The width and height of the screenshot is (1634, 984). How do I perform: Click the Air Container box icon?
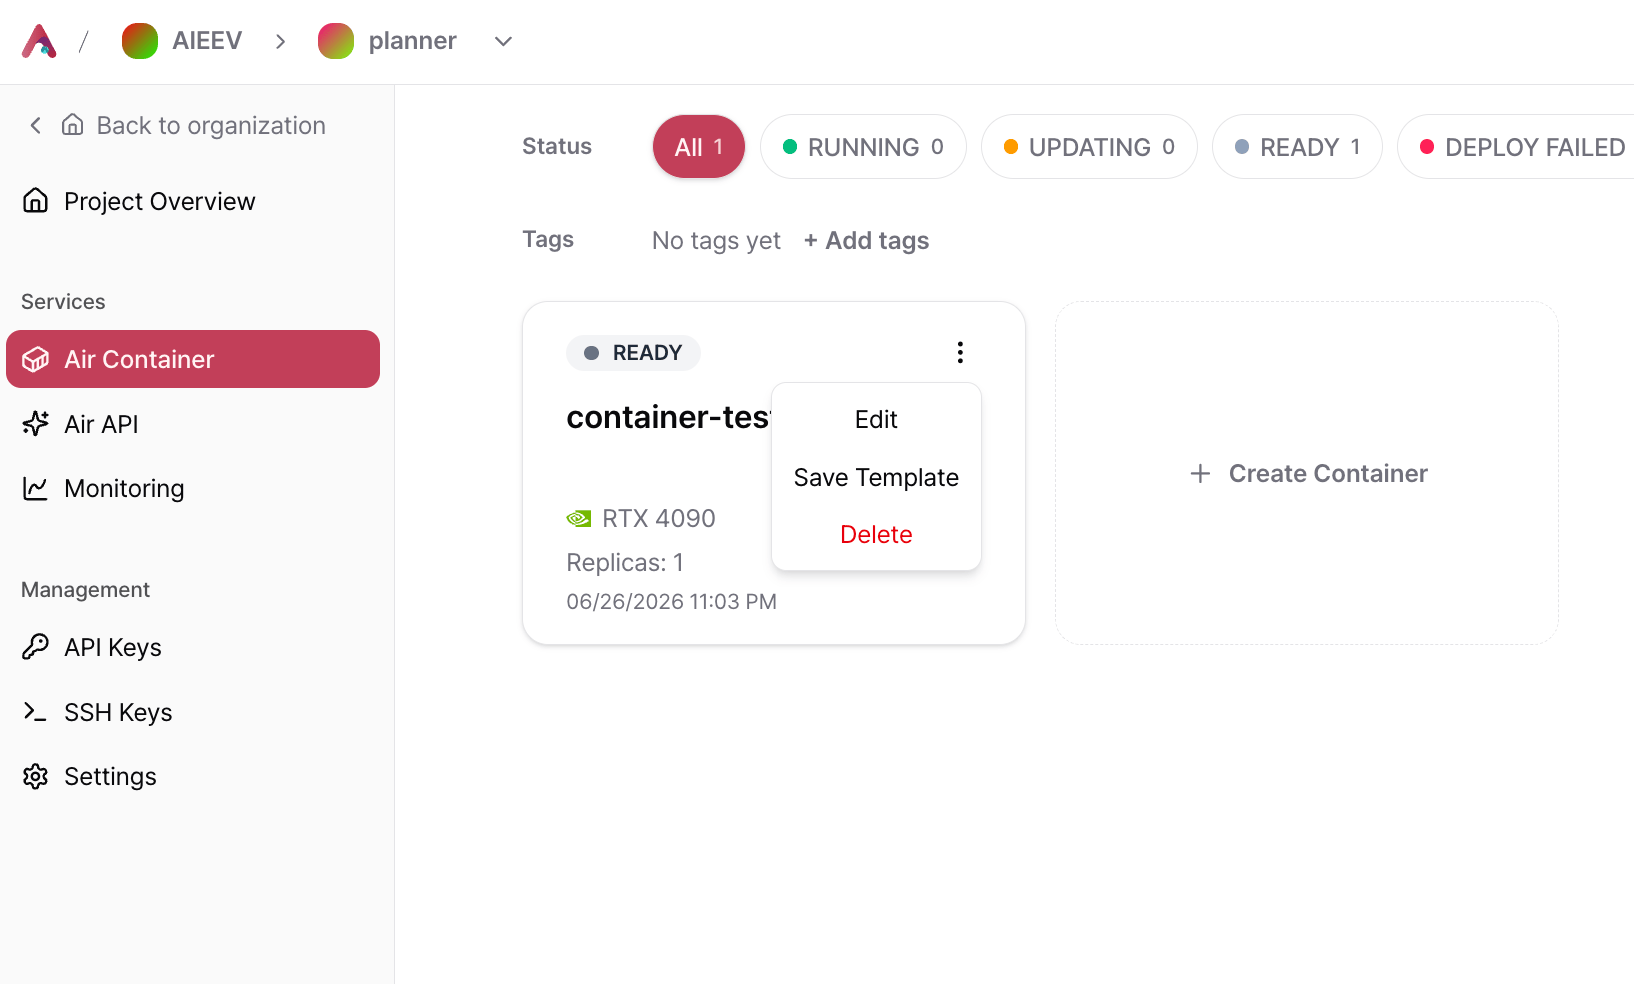pos(35,359)
